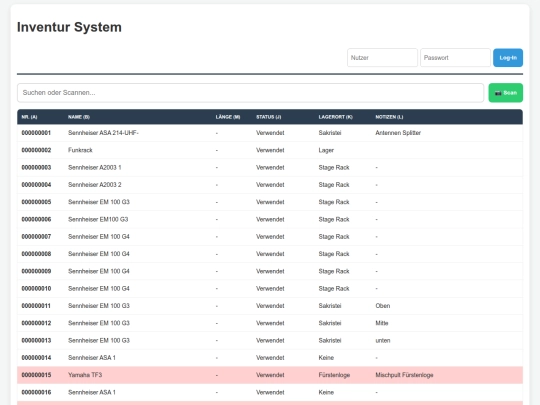Select item number 000000004
The image size is (540, 405).
36,185
